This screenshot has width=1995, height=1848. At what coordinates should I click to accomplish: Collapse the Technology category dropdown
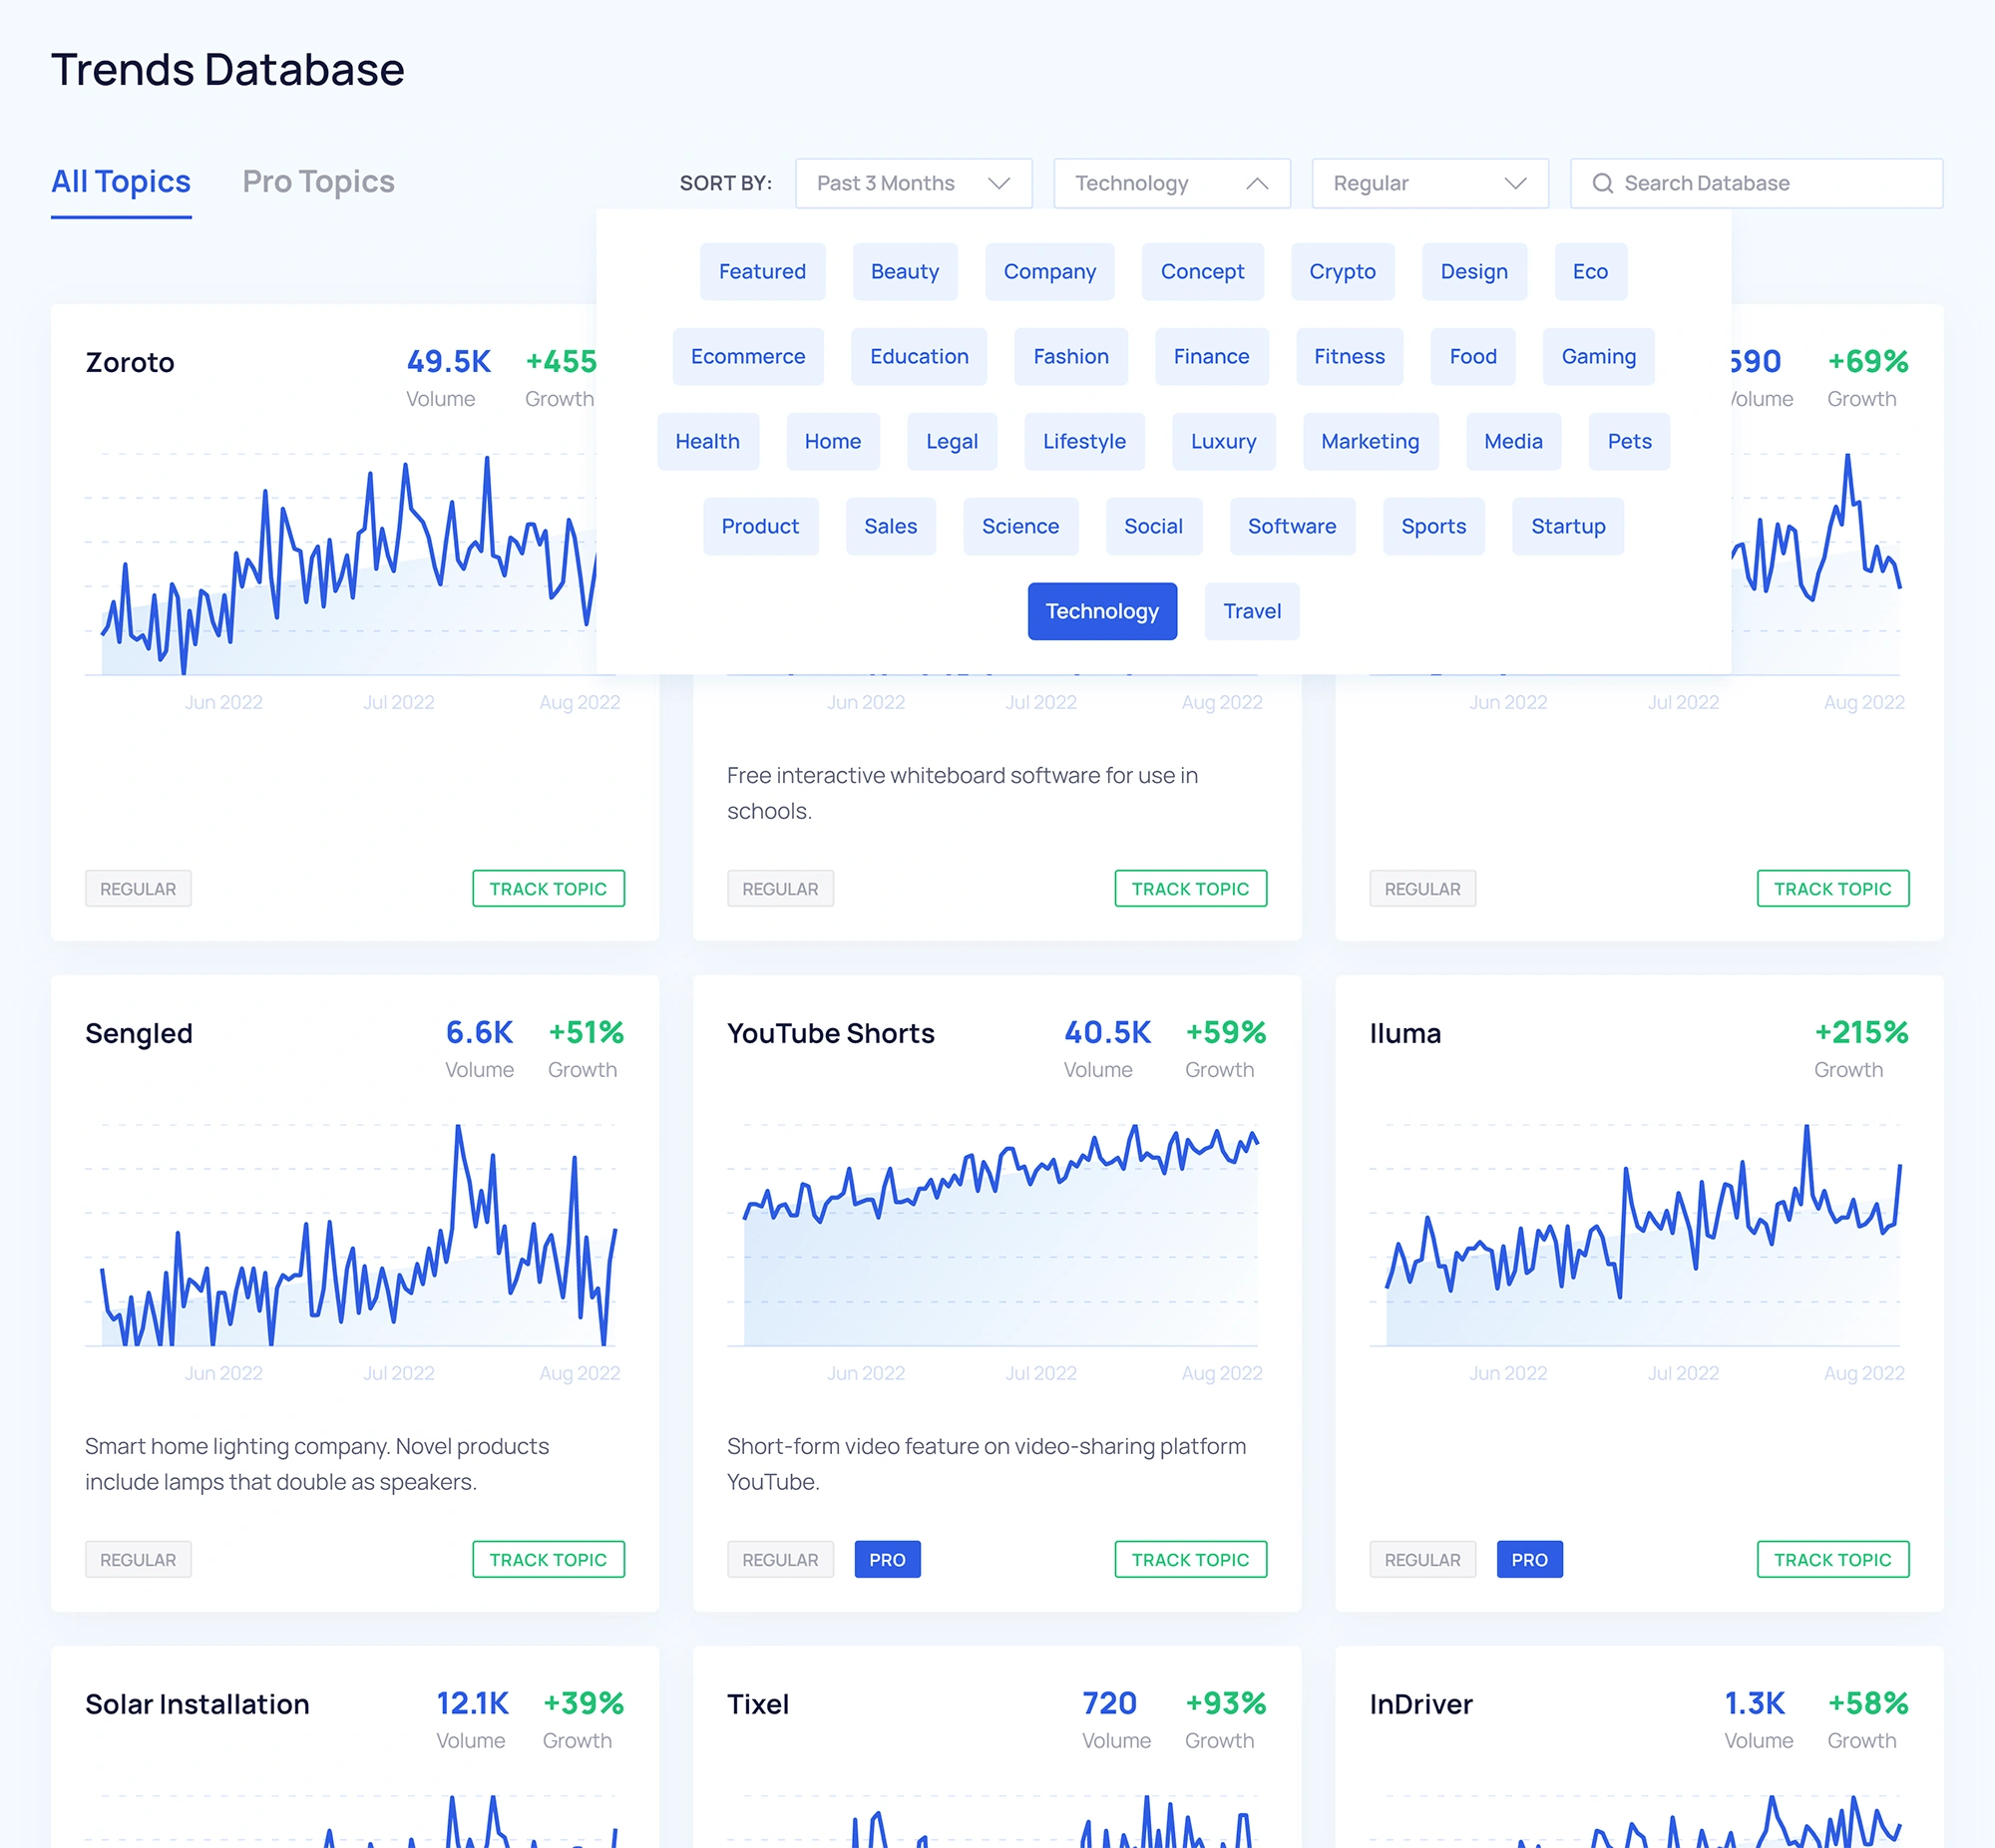click(x=1171, y=183)
